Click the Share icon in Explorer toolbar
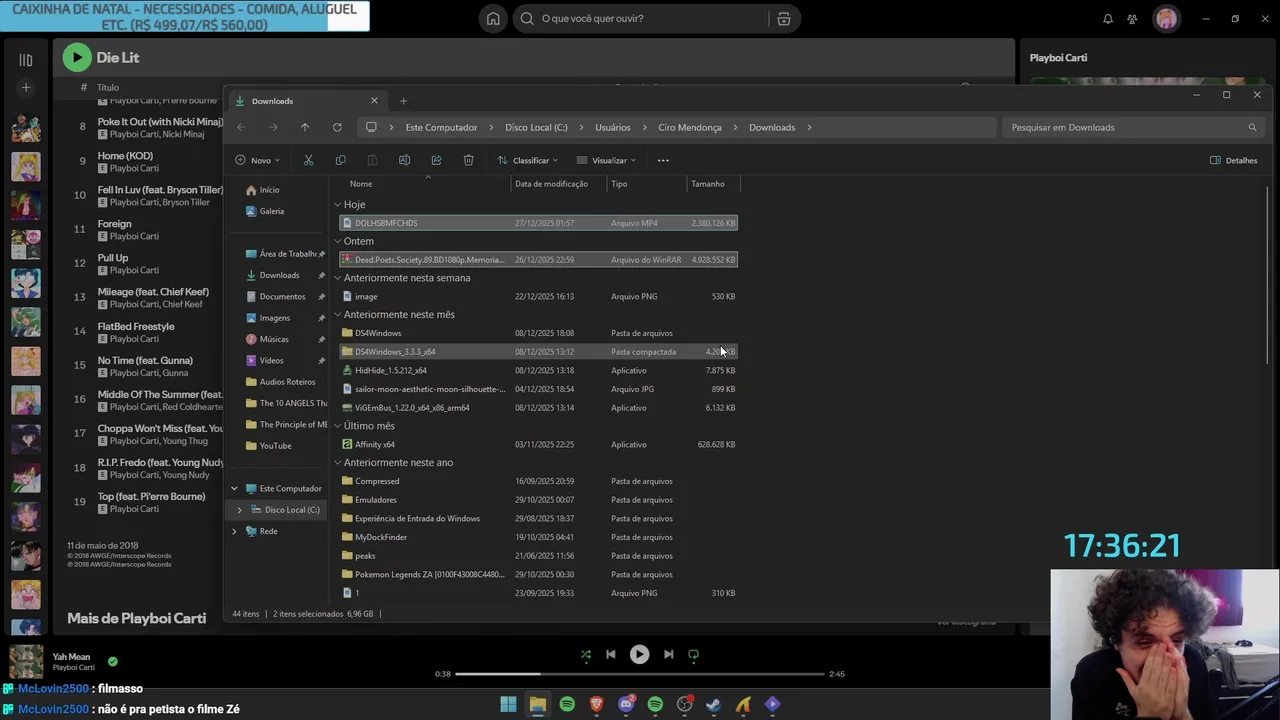1280x720 pixels. coord(436,160)
